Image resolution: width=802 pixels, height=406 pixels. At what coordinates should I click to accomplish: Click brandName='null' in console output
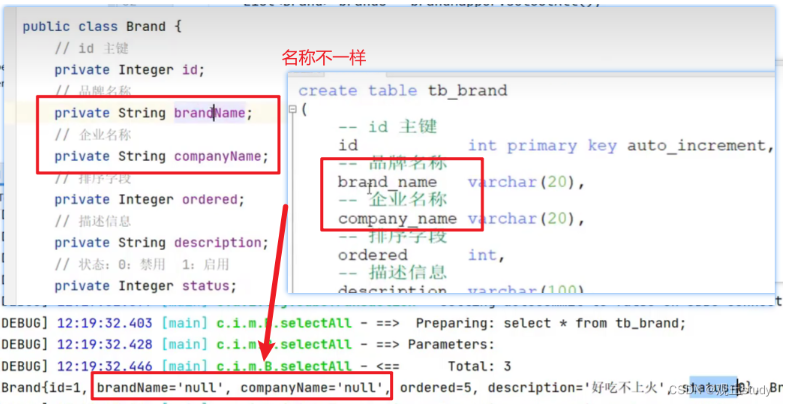point(160,388)
